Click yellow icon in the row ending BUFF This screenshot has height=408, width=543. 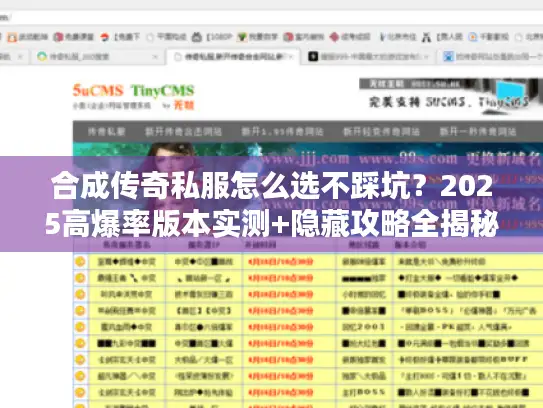80,360
